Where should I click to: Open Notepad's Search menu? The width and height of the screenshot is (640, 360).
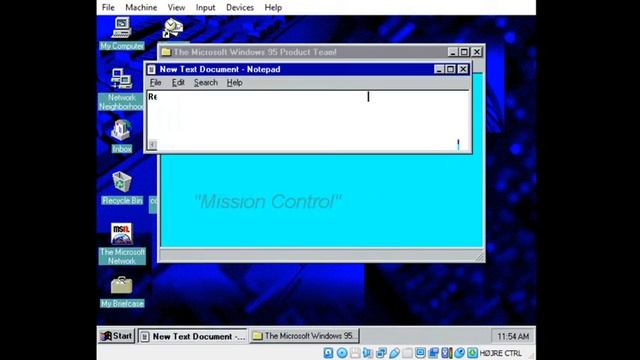pos(205,82)
